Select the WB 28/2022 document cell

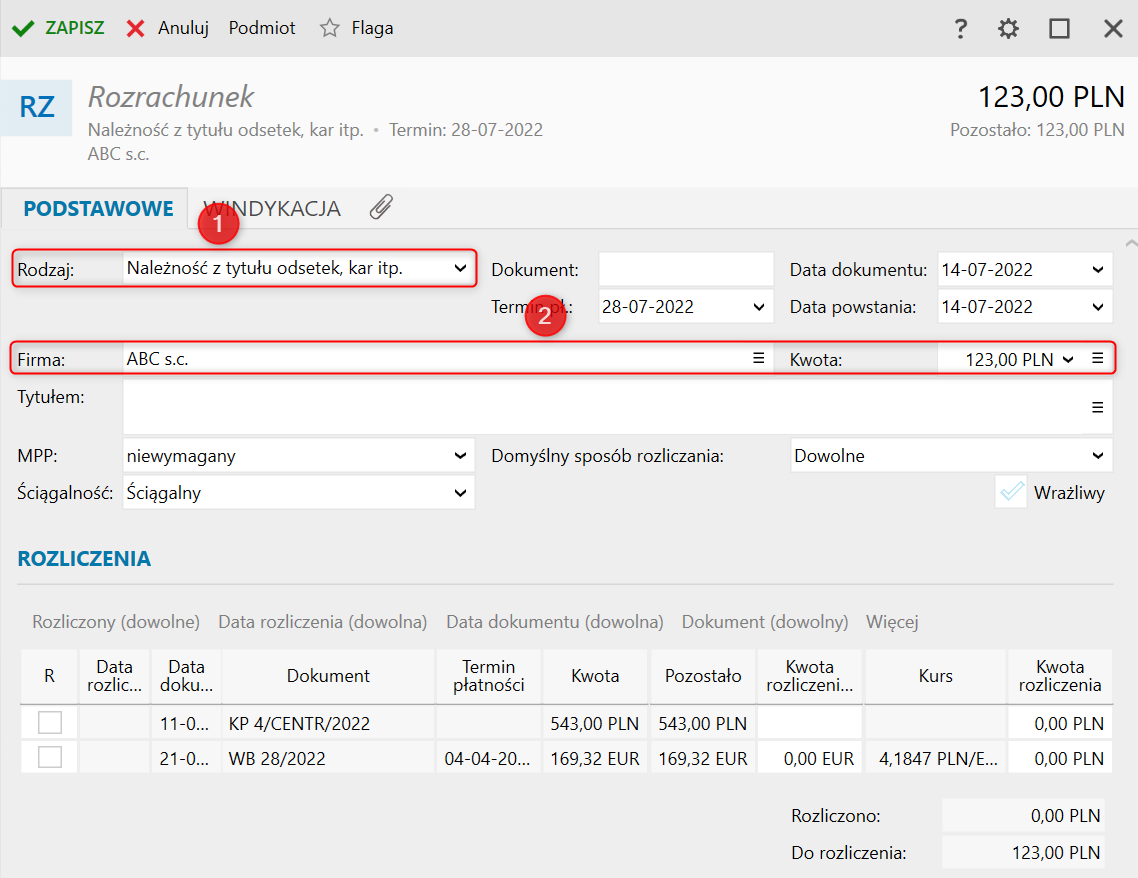pyautogui.click(x=328, y=758)
